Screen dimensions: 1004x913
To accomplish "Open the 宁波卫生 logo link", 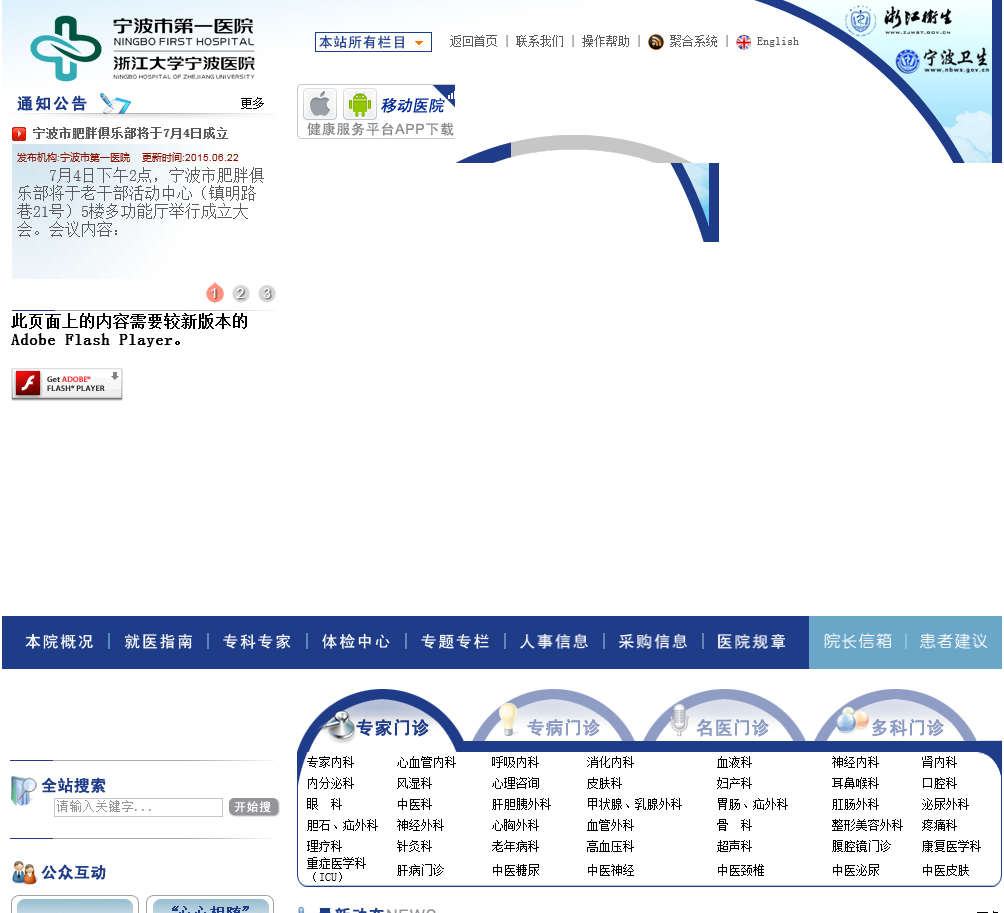I will (941, 61).
